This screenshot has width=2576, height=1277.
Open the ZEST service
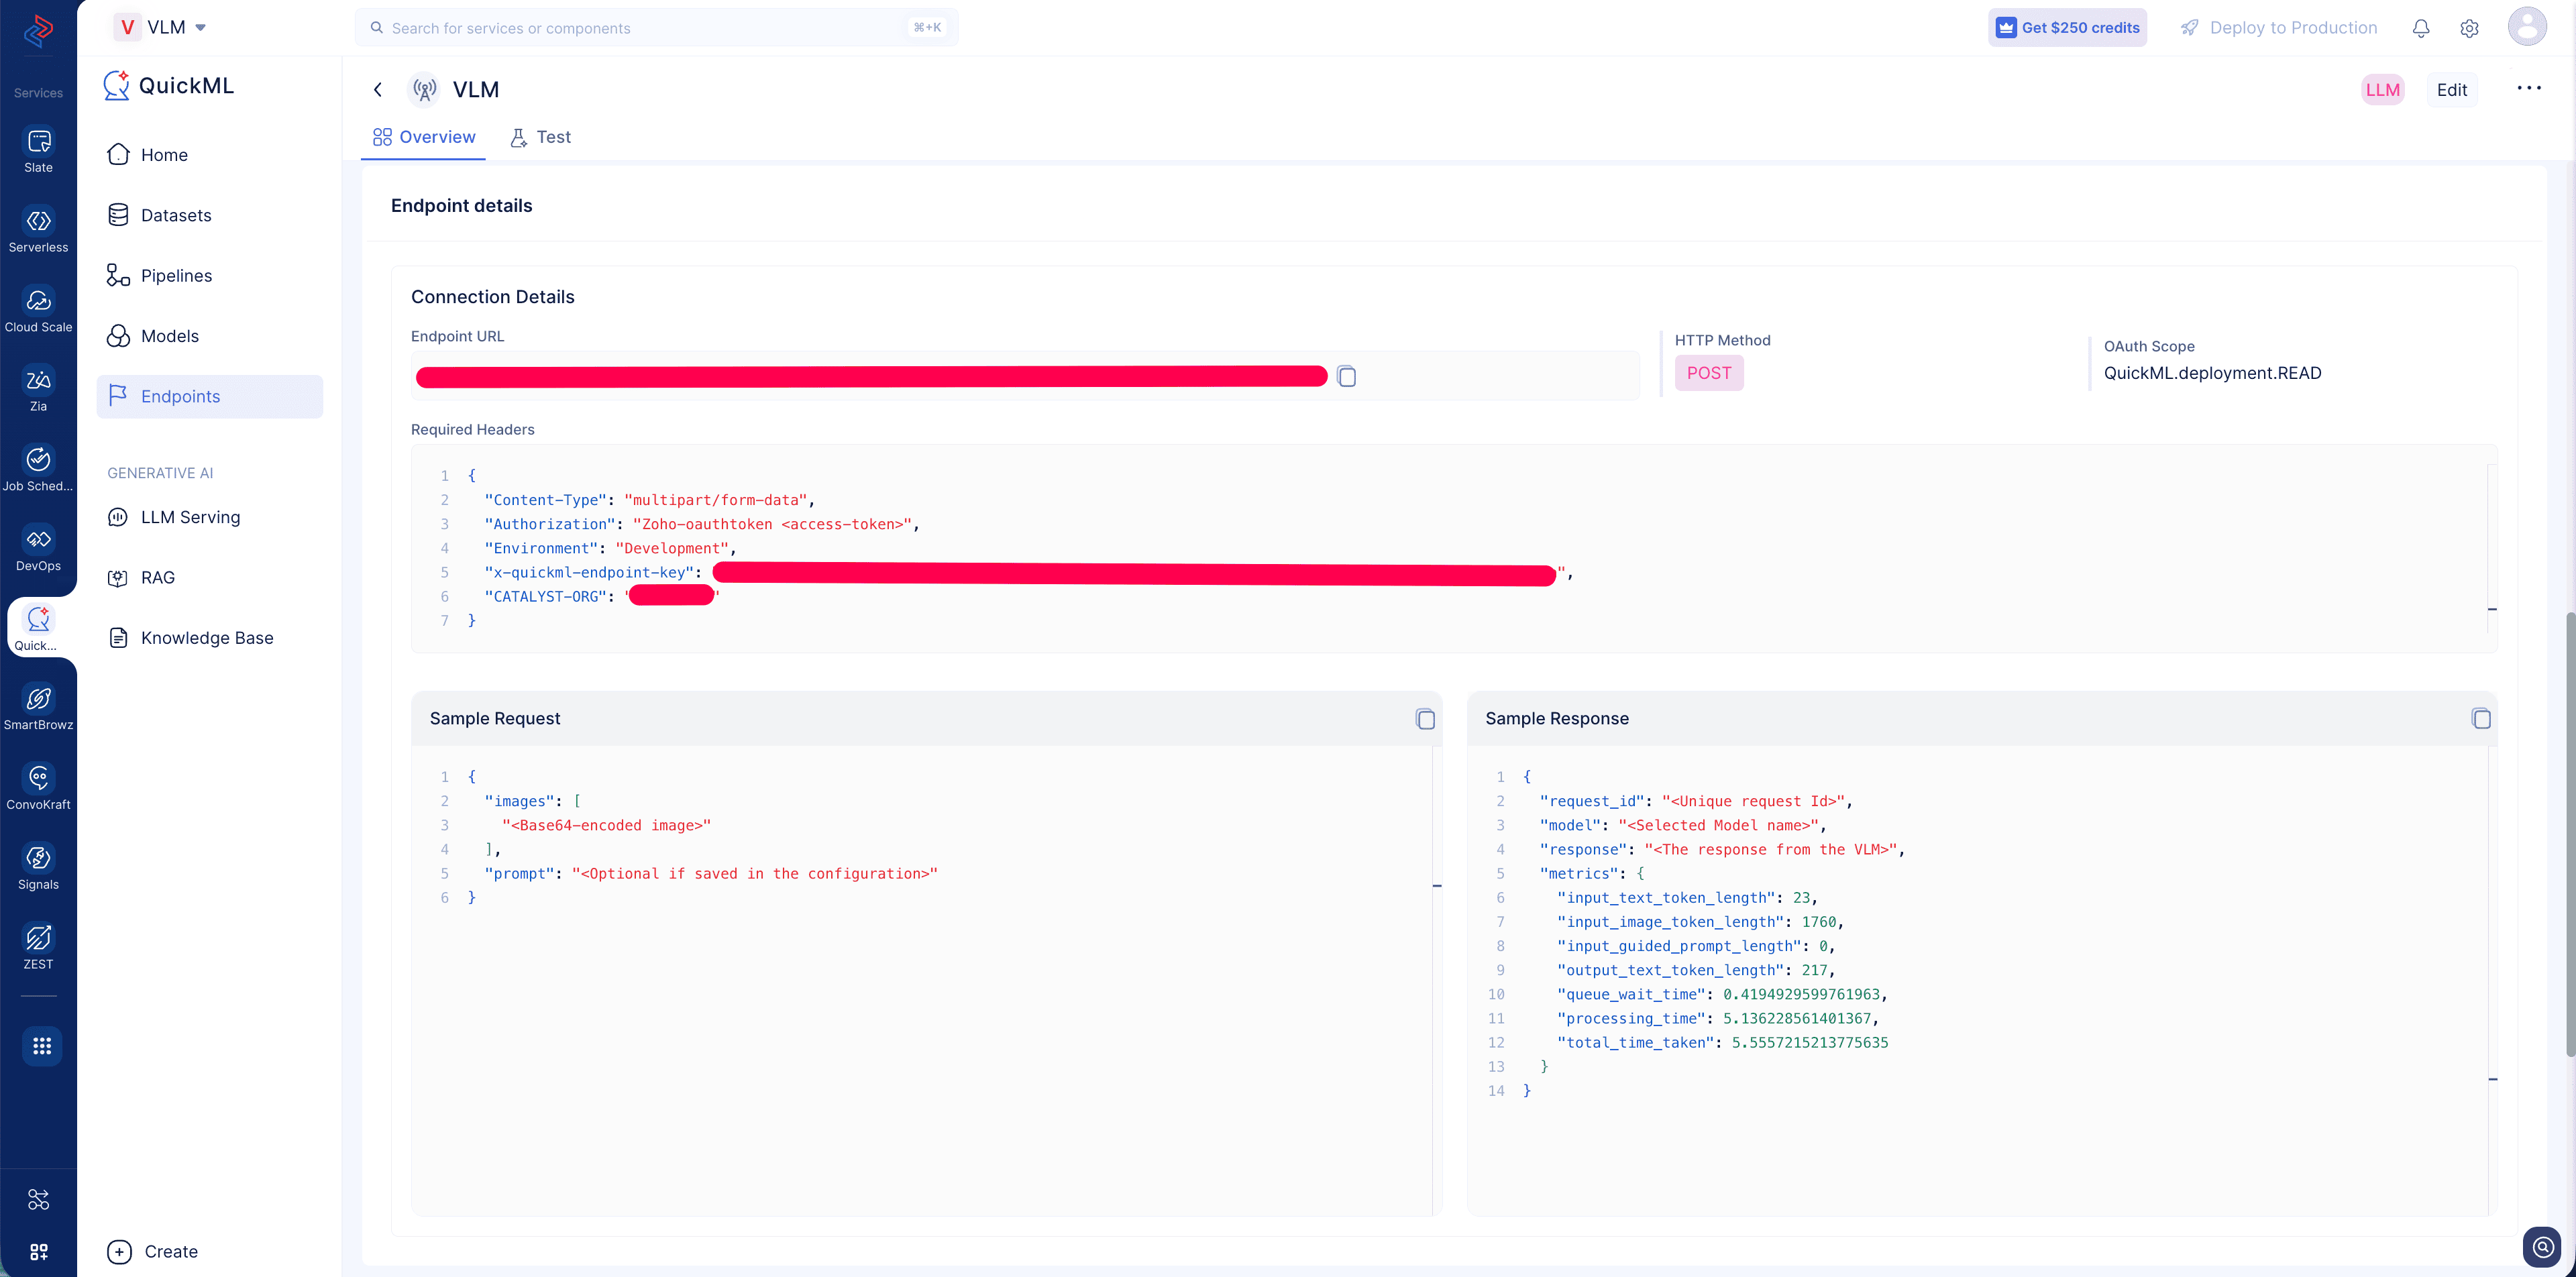point(38,947)
